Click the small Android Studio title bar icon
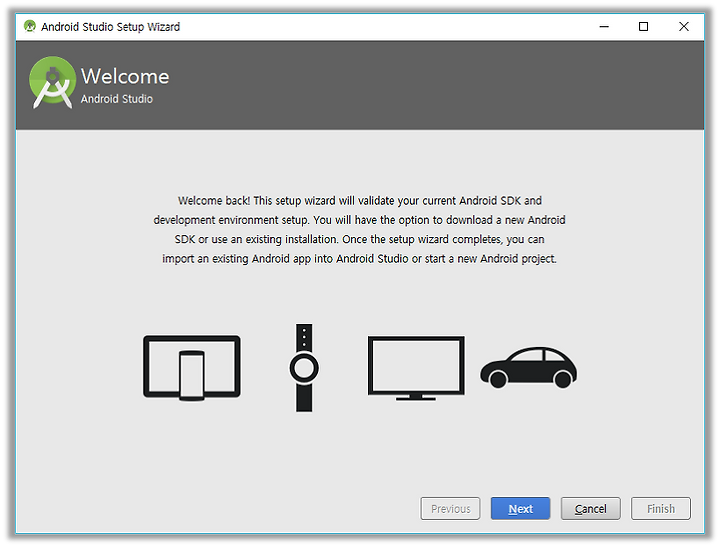This screenshot has height=547, width=720. pos(30,26)
